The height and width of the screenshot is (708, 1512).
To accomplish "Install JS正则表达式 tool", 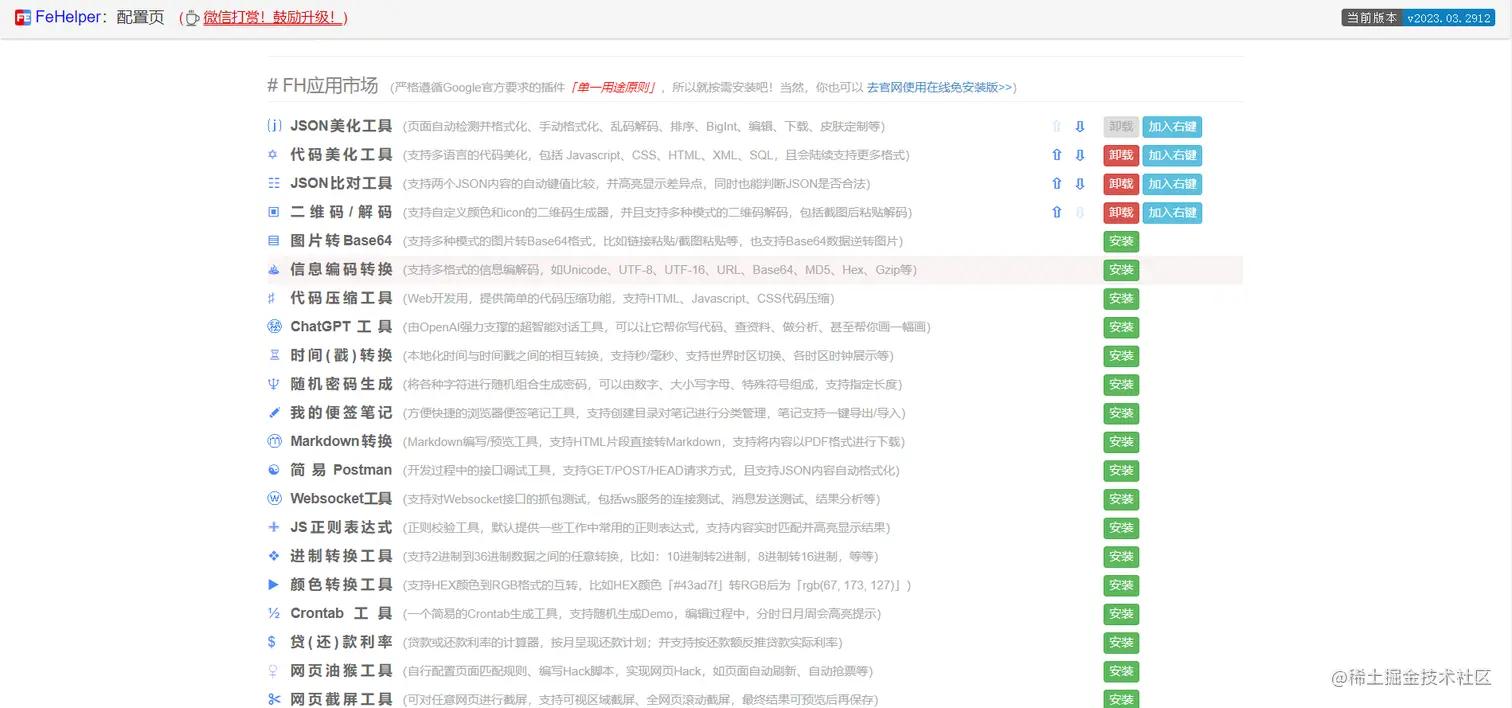I will [1121, 527].
